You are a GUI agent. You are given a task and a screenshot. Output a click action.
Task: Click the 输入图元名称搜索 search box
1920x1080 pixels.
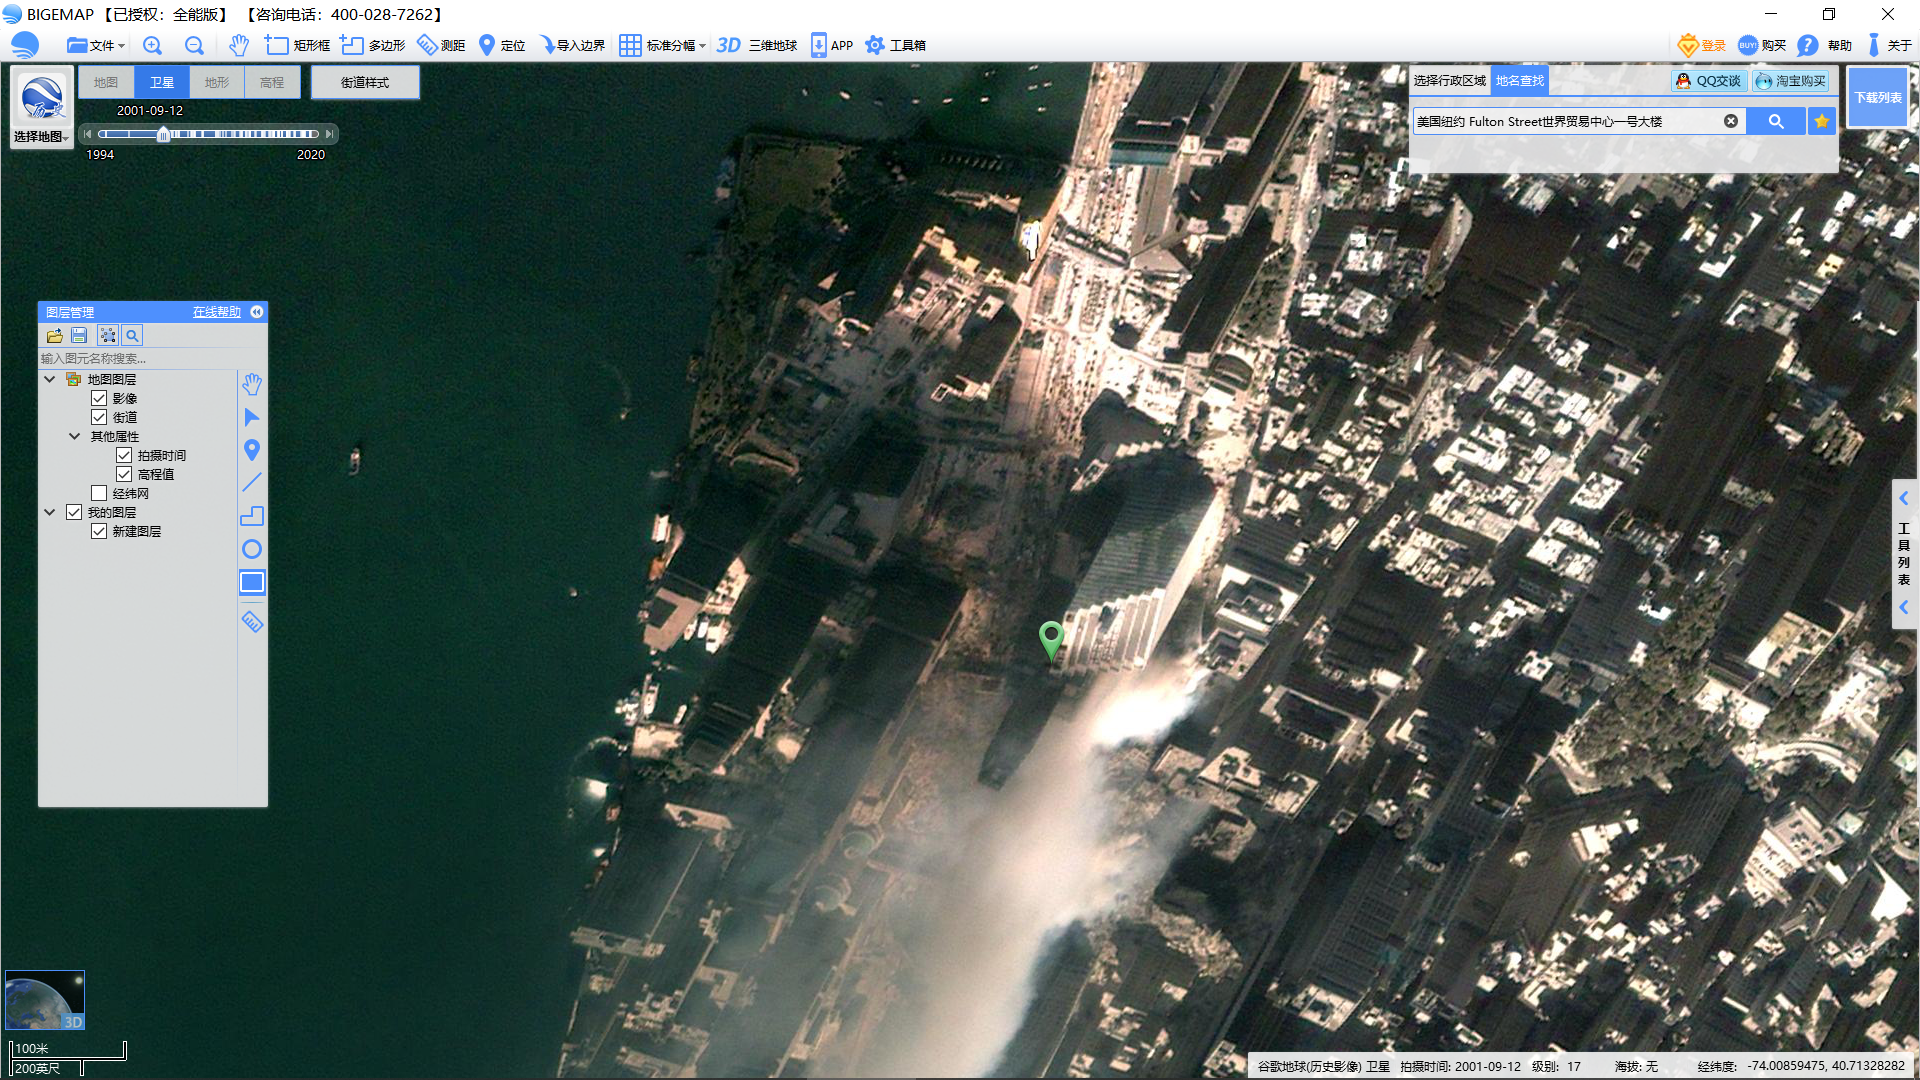tap(137, 358)
